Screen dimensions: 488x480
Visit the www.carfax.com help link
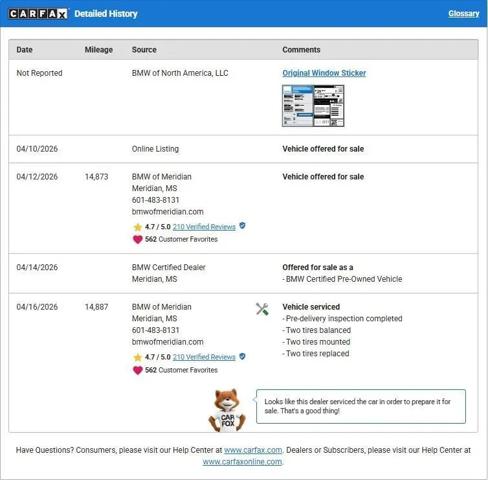click(x=253, y=450)
